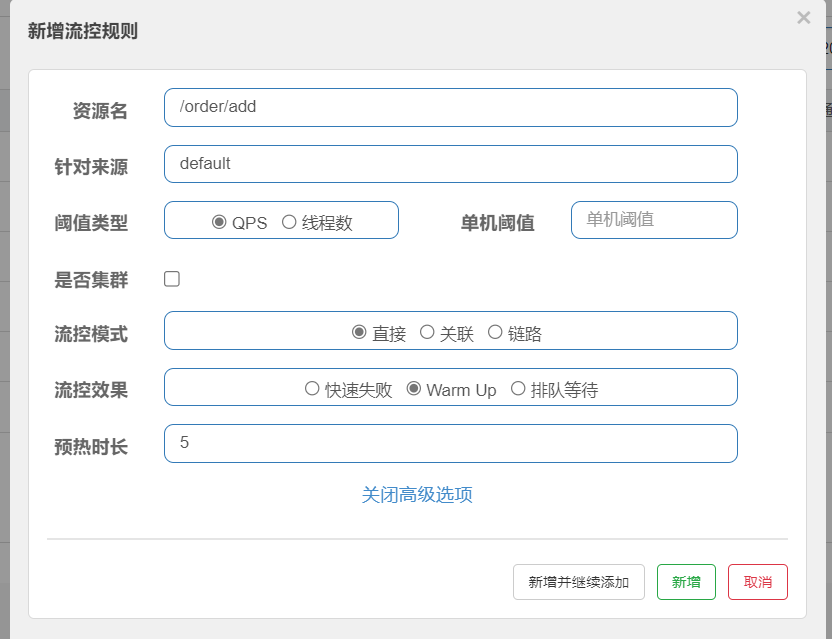Screen dimensions: 832x639
Task: Choose 关联 flow control mode
Action: tap(427, 332)
